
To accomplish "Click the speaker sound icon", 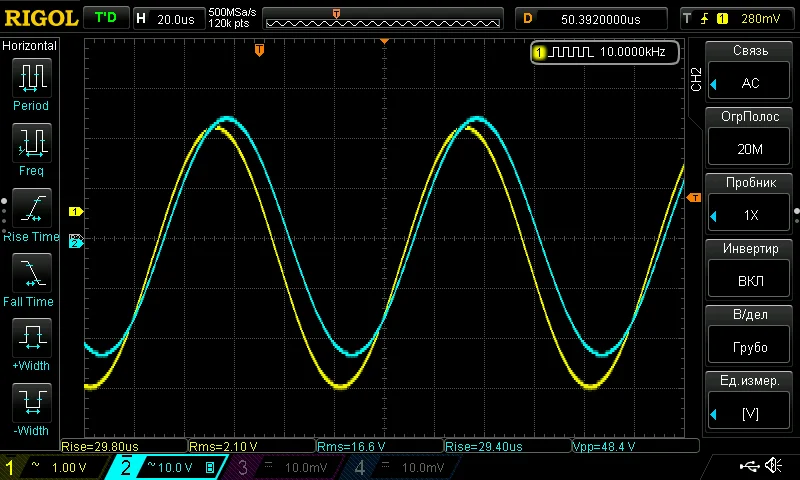I will (x=773, y=465).
